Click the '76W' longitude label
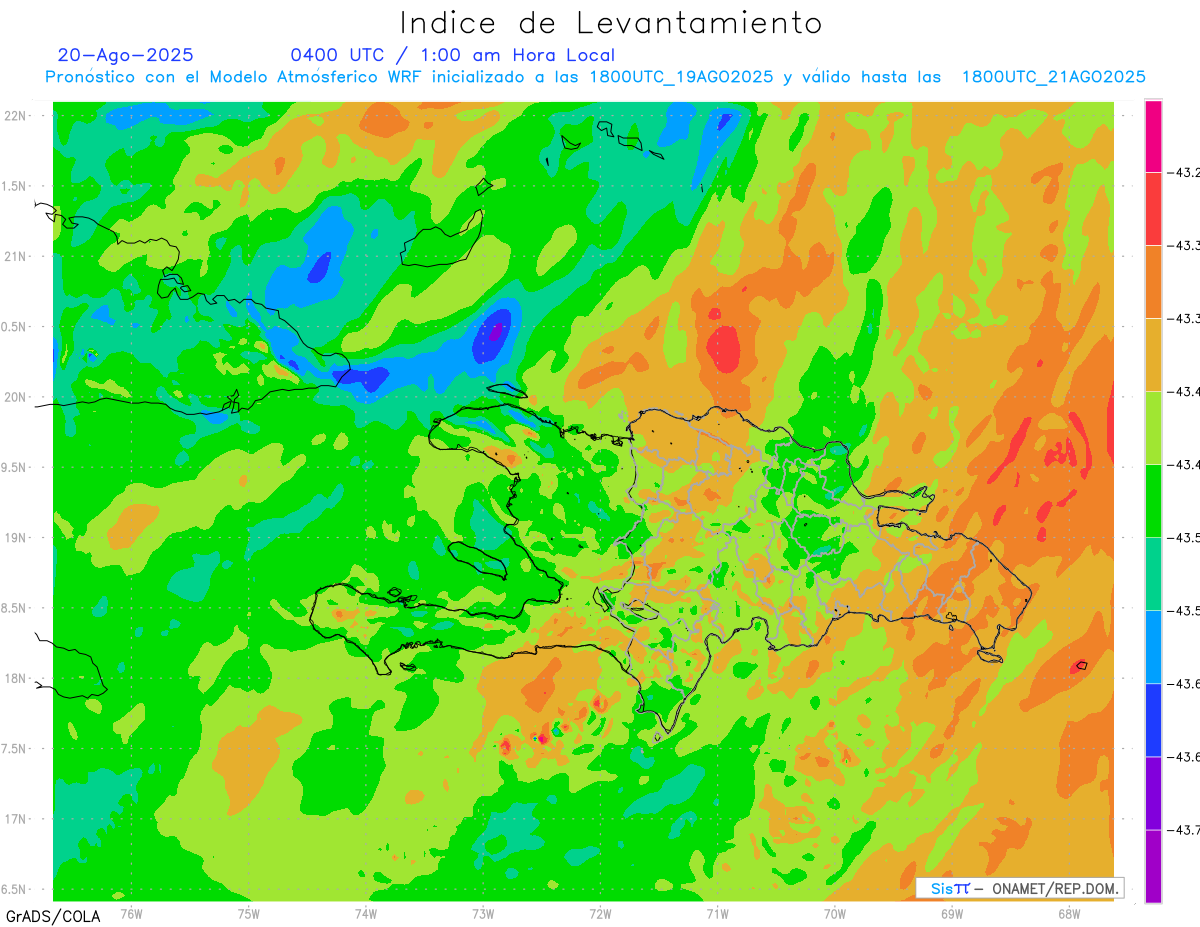1200x927 pixels. point(131,914)
